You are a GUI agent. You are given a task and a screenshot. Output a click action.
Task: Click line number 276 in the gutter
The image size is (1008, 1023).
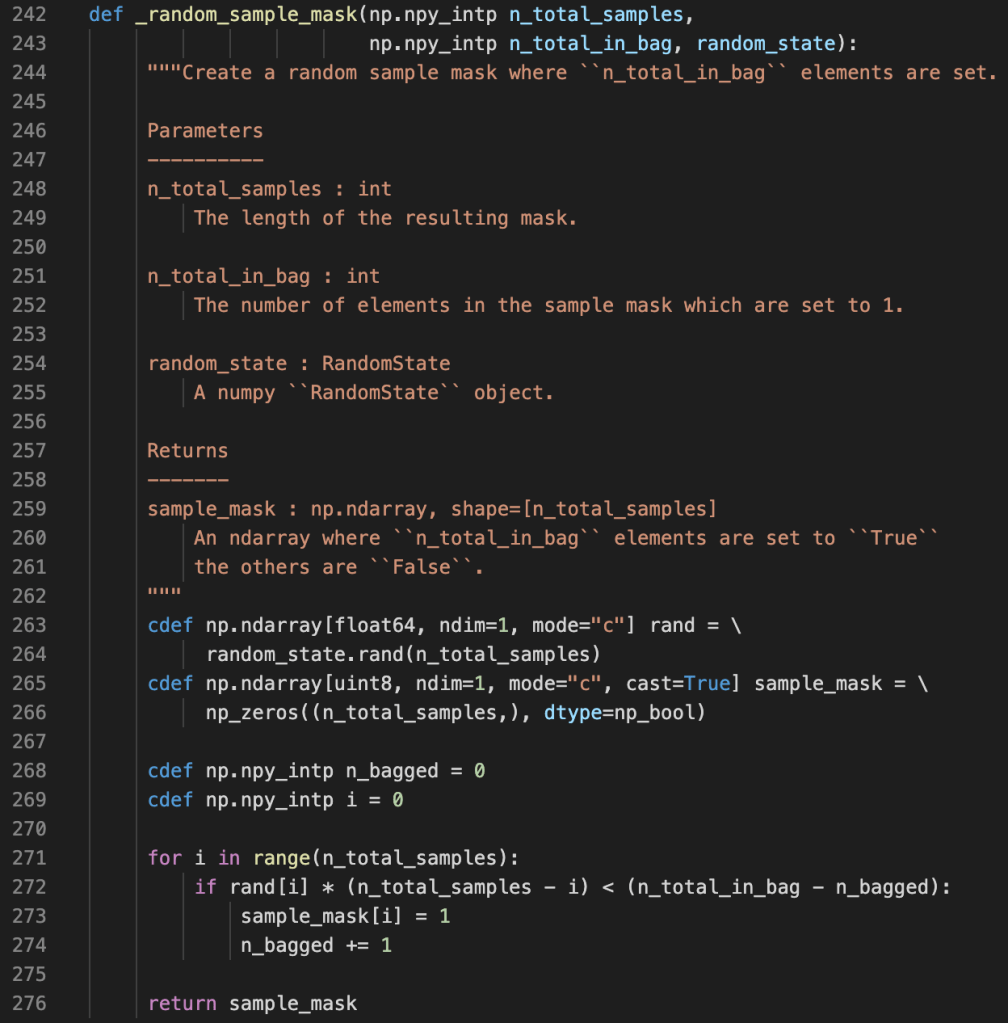tap(29, 1003)
